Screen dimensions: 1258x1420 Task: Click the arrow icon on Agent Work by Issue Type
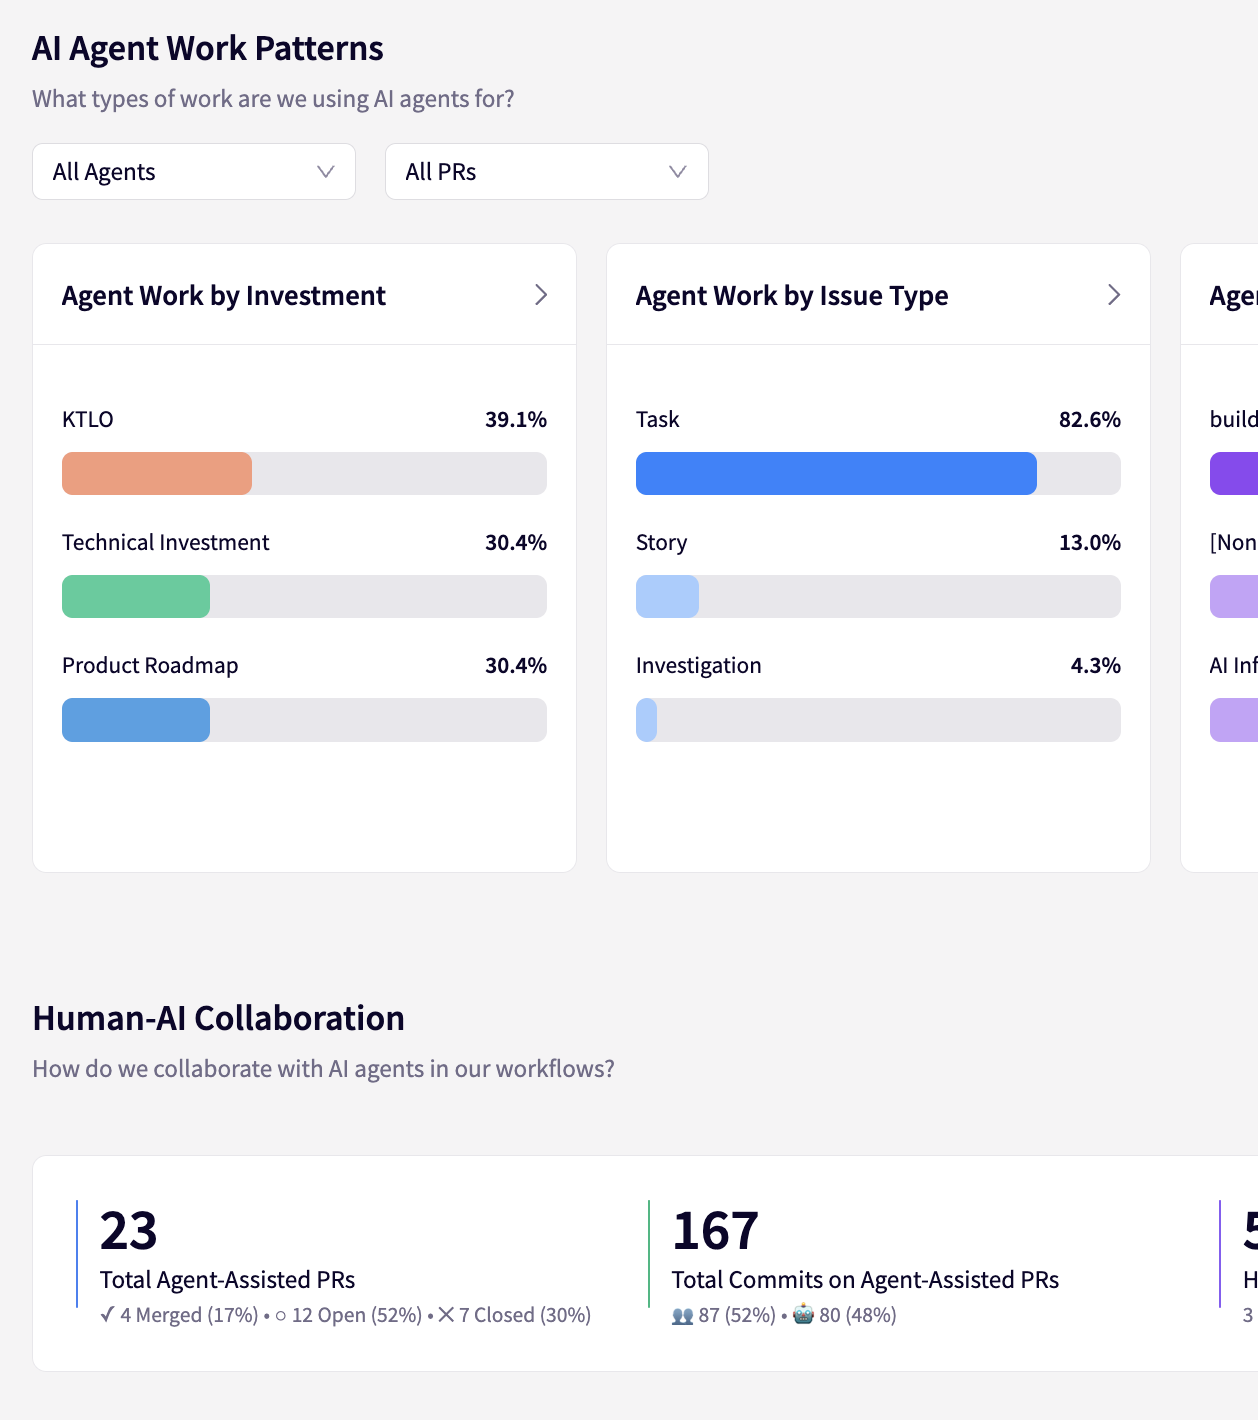1113,295
